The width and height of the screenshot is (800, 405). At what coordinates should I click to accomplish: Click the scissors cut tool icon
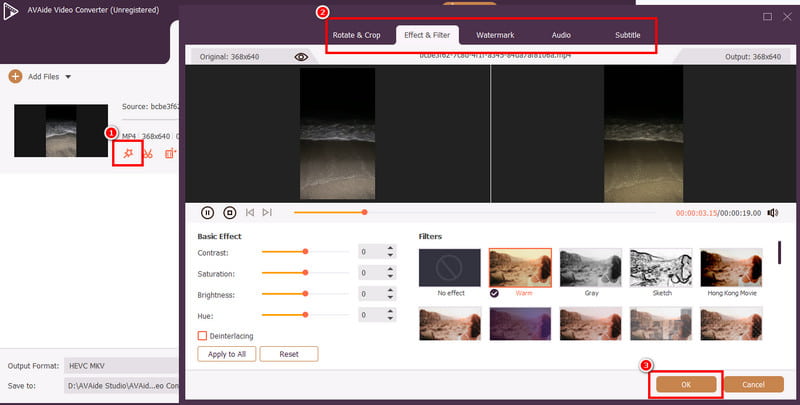(148, 153)
